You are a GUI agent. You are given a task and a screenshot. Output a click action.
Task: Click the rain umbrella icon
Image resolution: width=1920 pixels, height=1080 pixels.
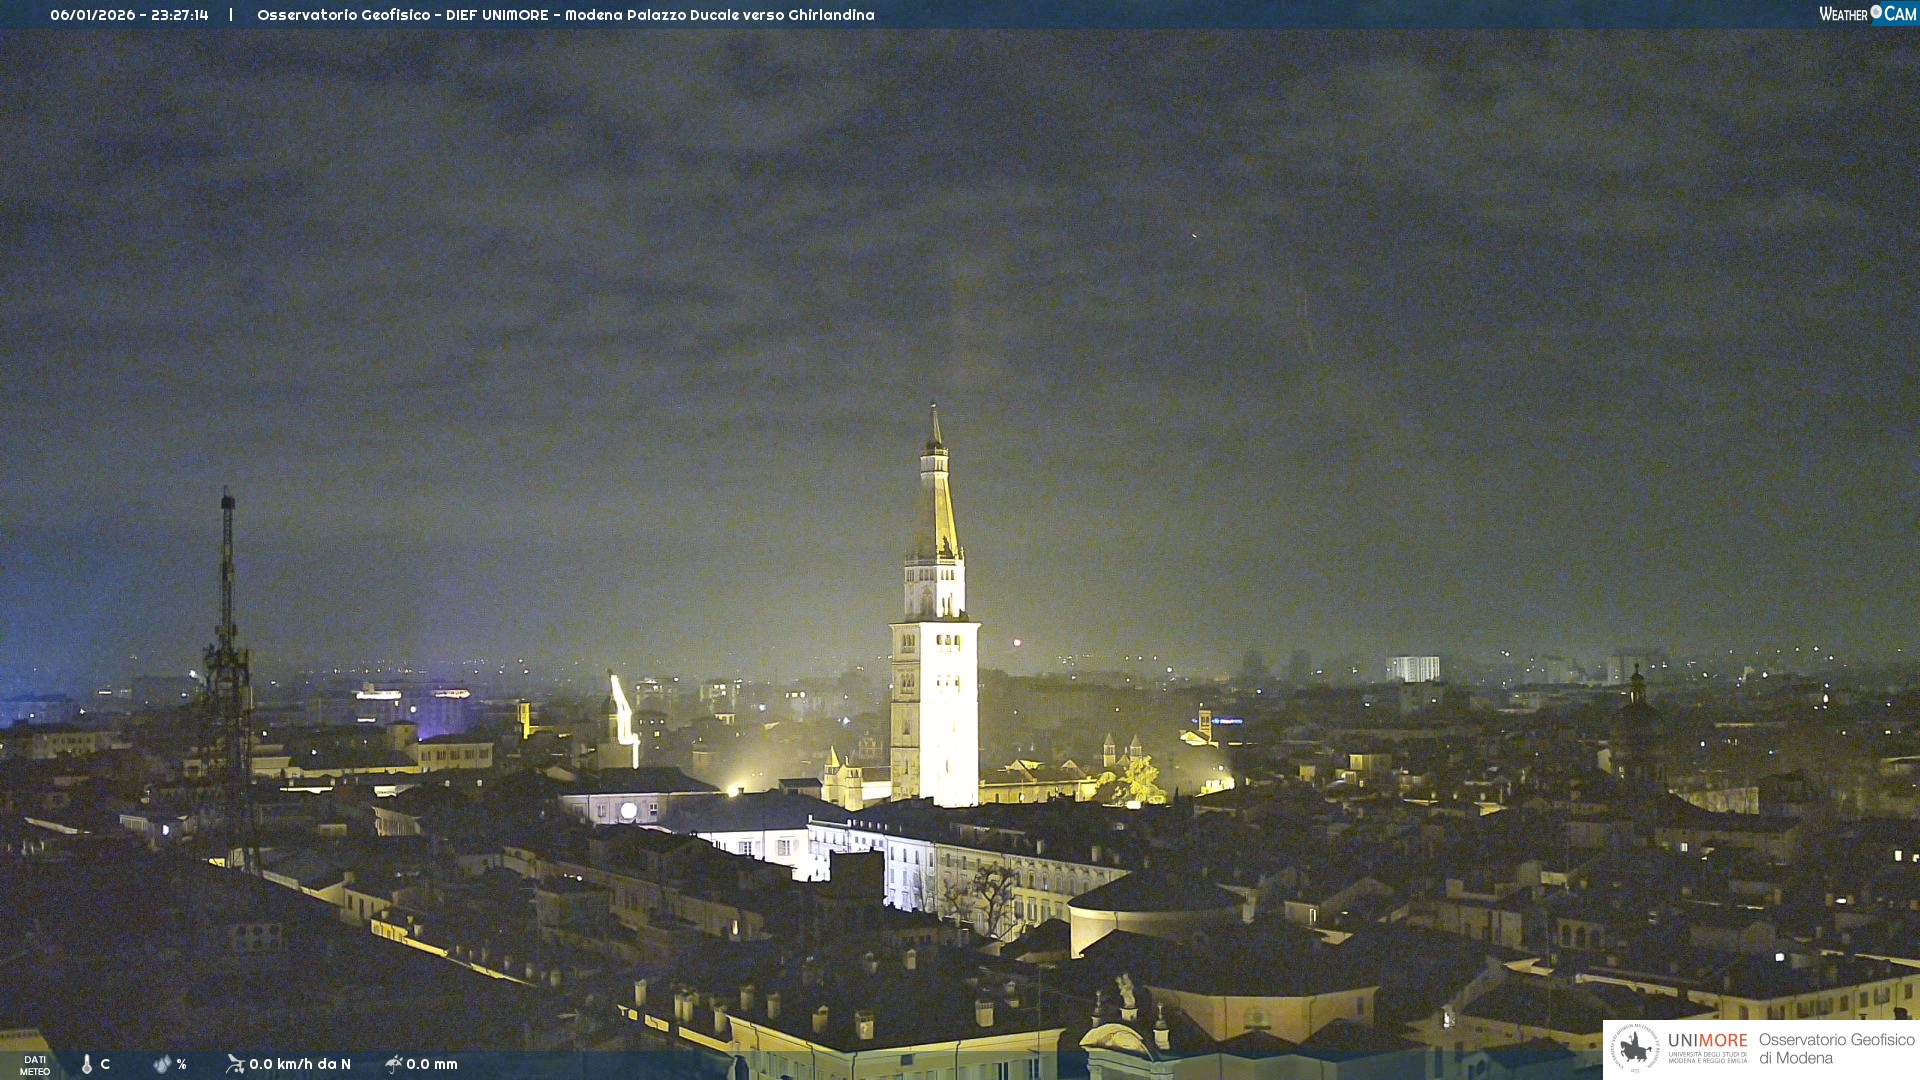393,1064
